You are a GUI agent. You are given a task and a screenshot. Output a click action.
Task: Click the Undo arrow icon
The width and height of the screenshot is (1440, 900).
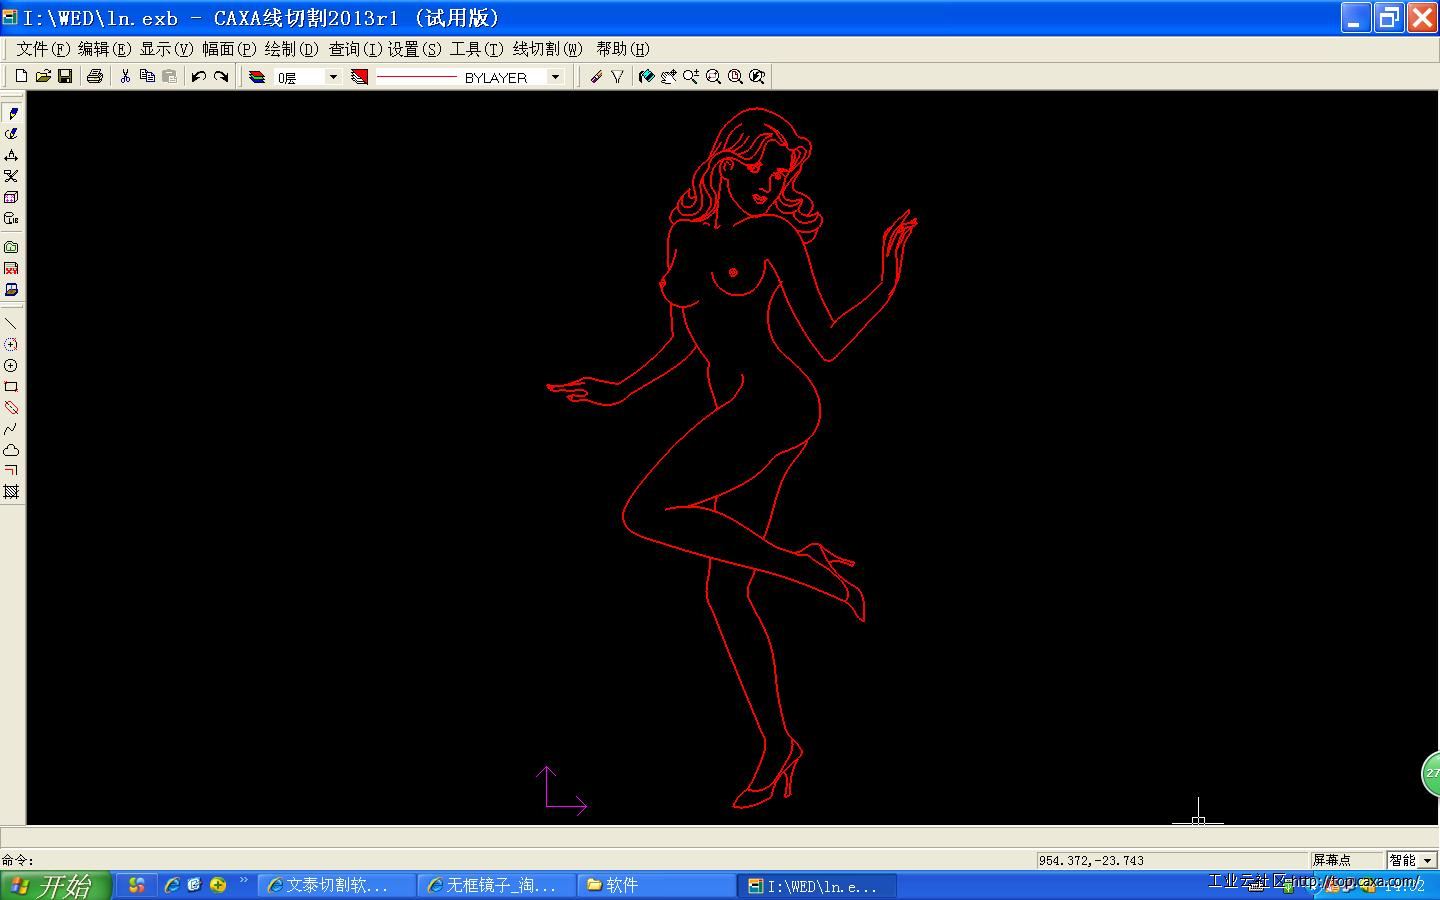point(198,77)
